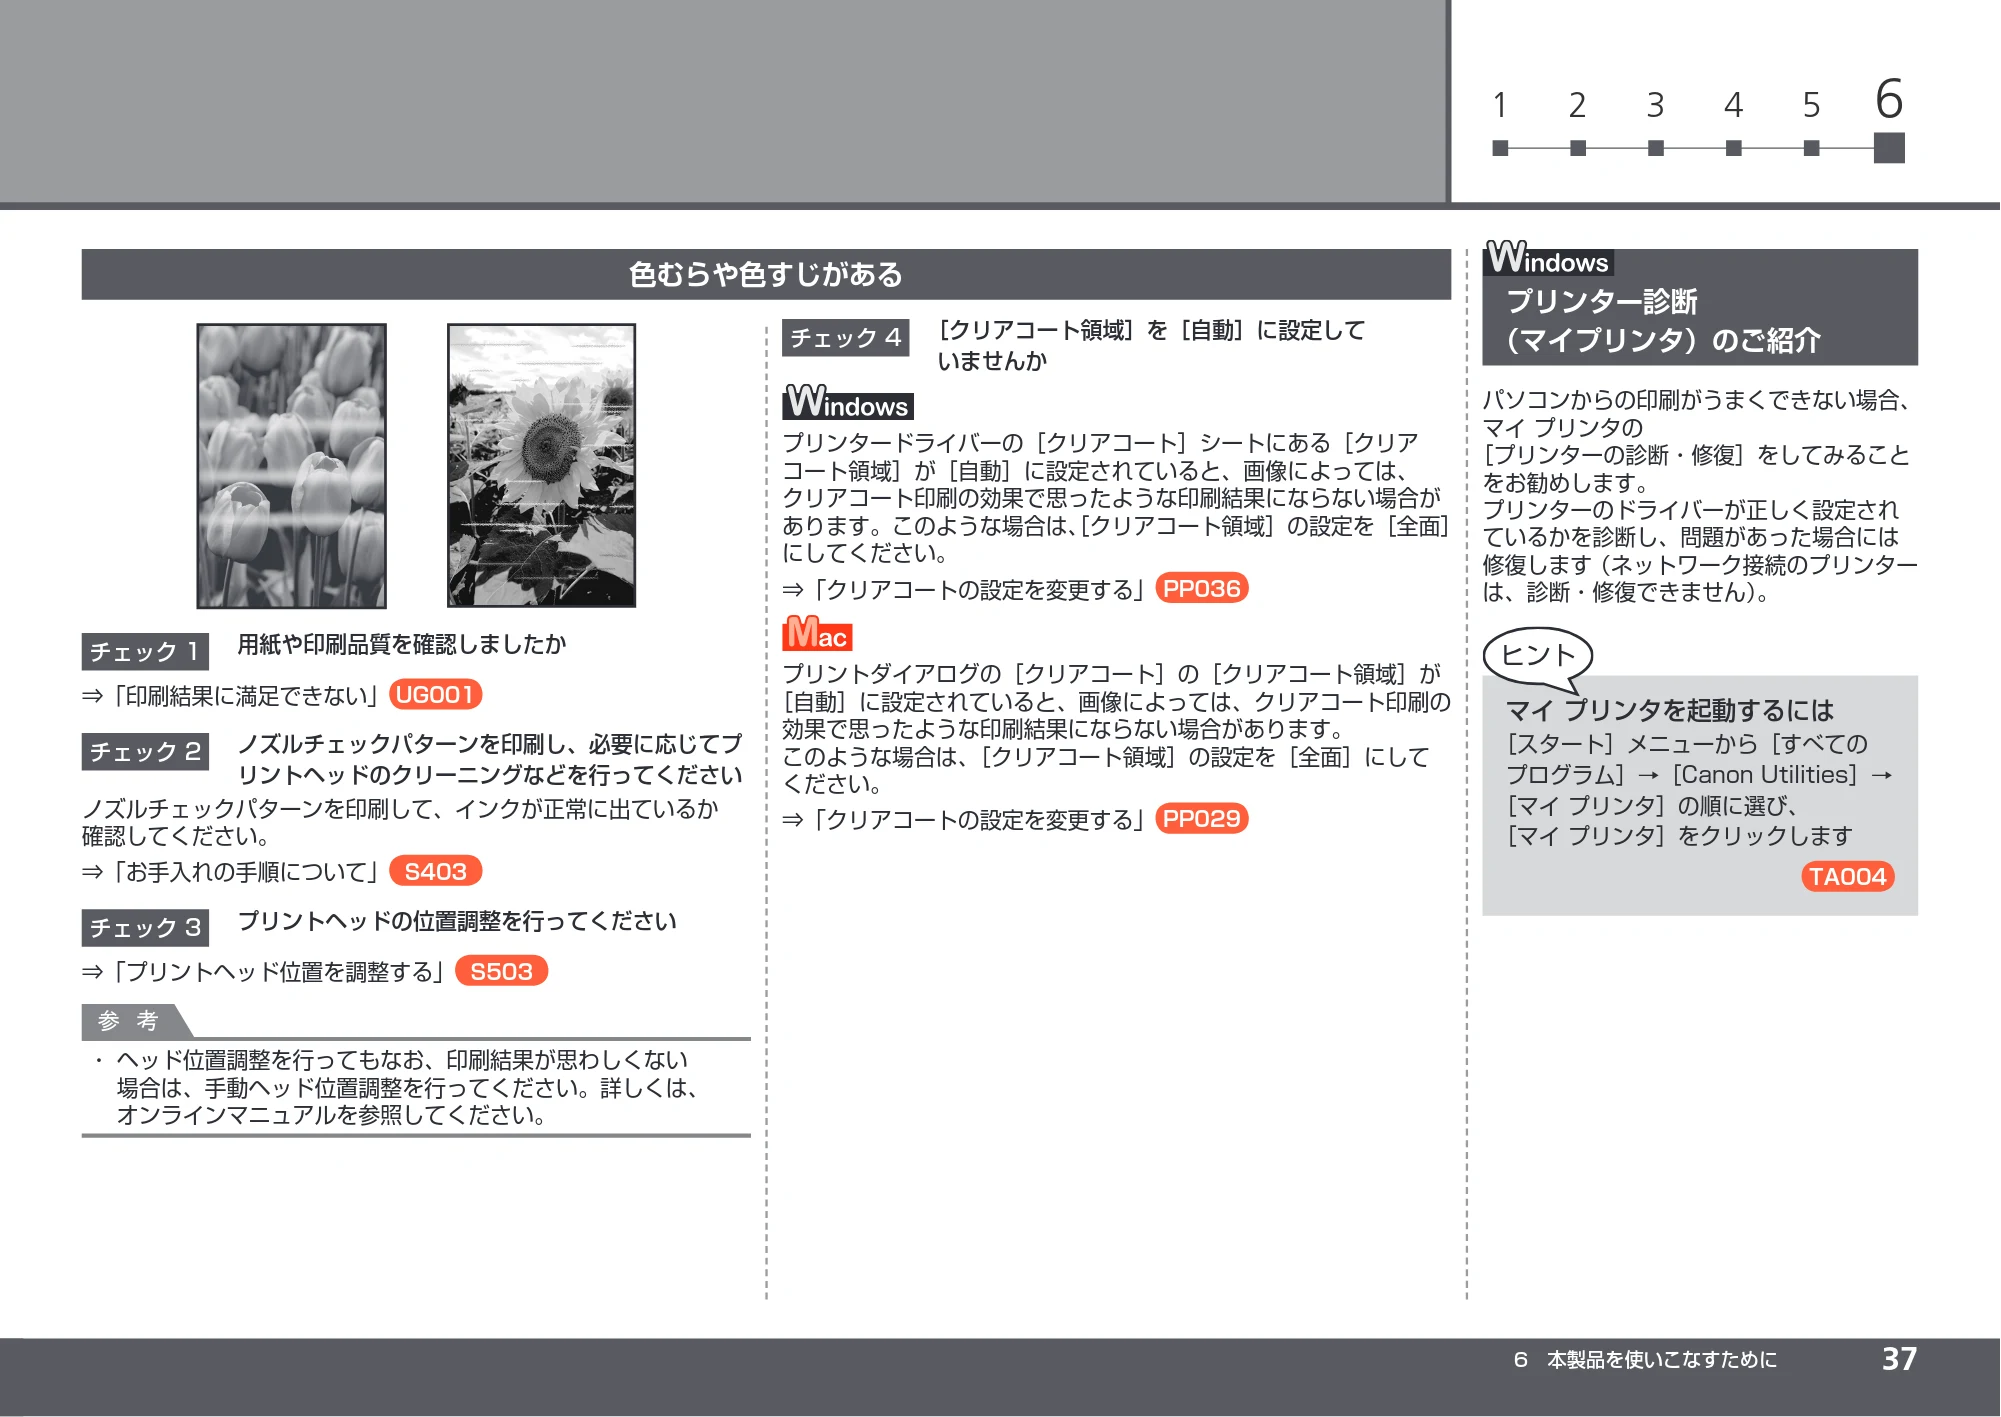2001x1417 pixels.
Task: Click プリントヘッドの位置調整を行ってください heading
Action: coord(457,921)
